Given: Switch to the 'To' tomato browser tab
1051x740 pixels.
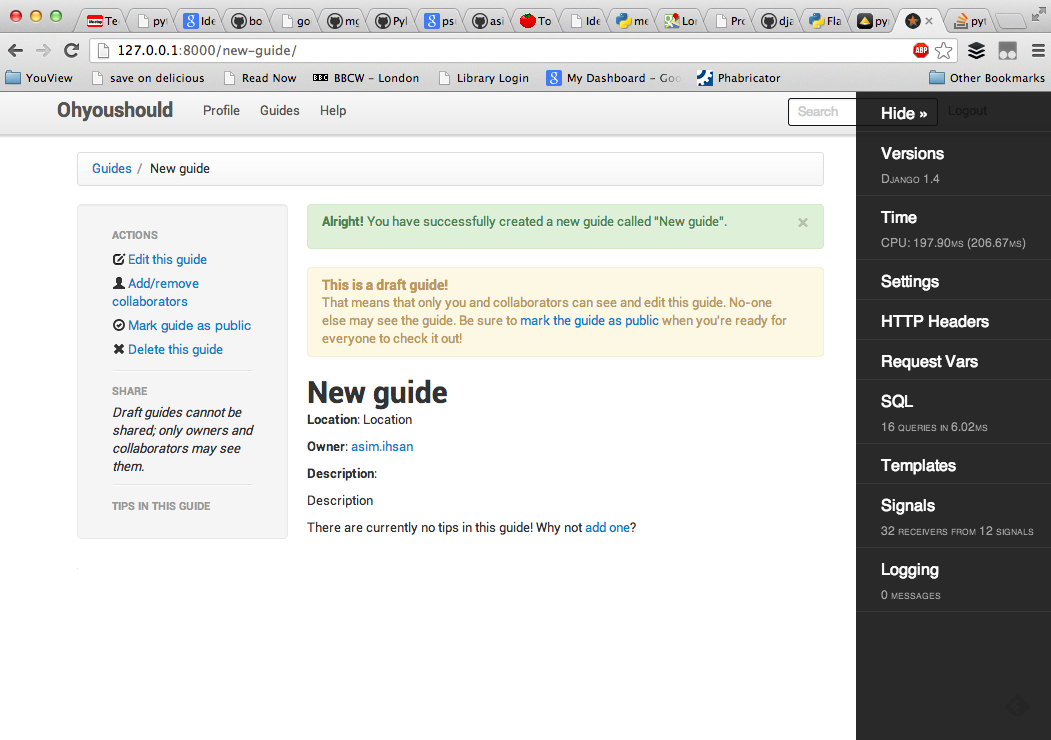Looking at the screenshot, I should coord(536,21).
